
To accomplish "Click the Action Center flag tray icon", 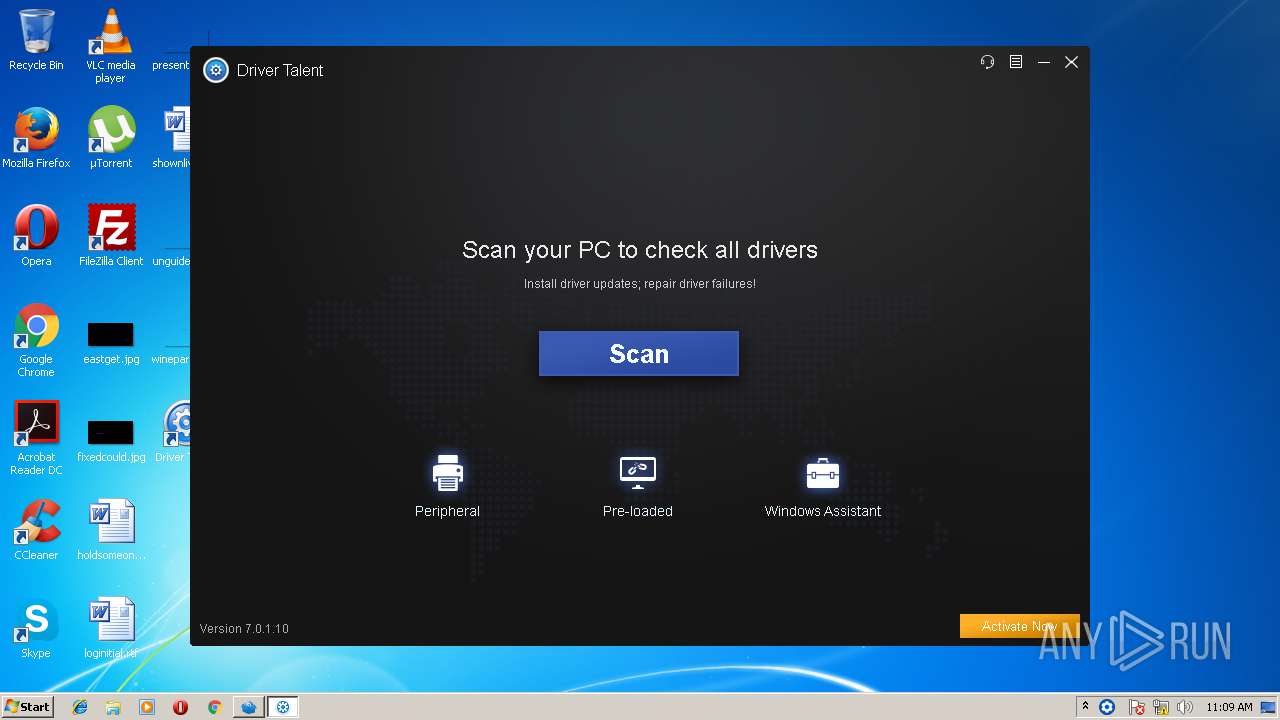I will click(1137, 707).
